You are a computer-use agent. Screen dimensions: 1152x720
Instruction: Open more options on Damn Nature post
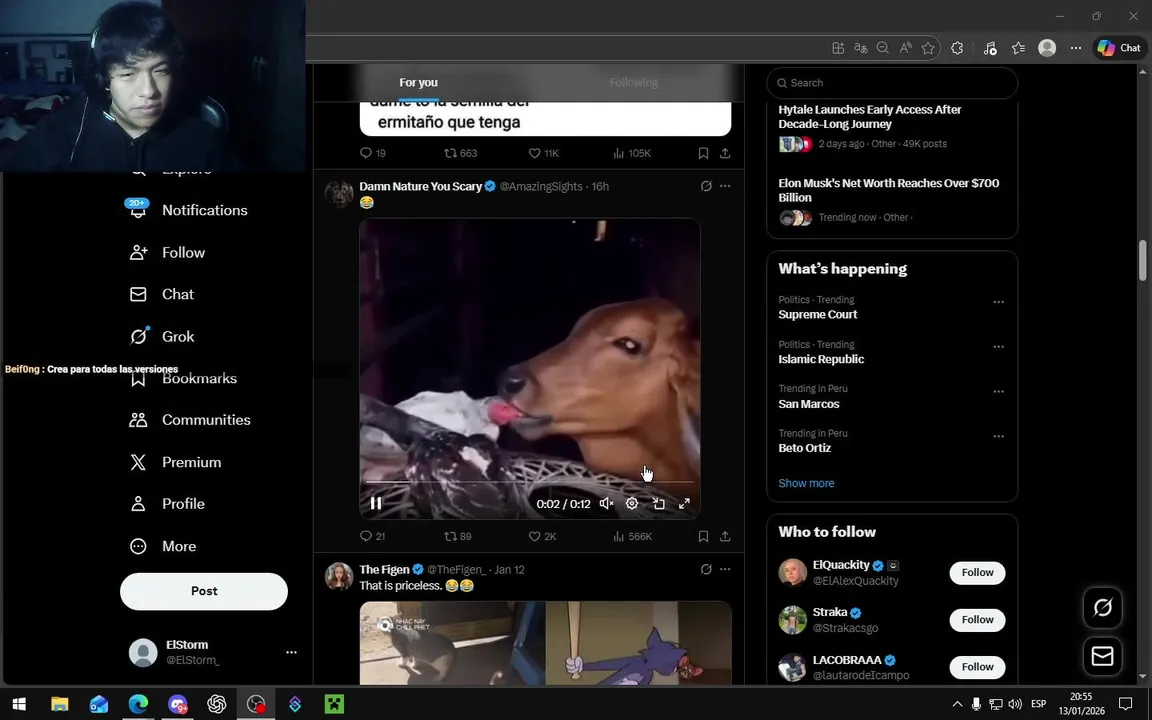tap(725, 186)
